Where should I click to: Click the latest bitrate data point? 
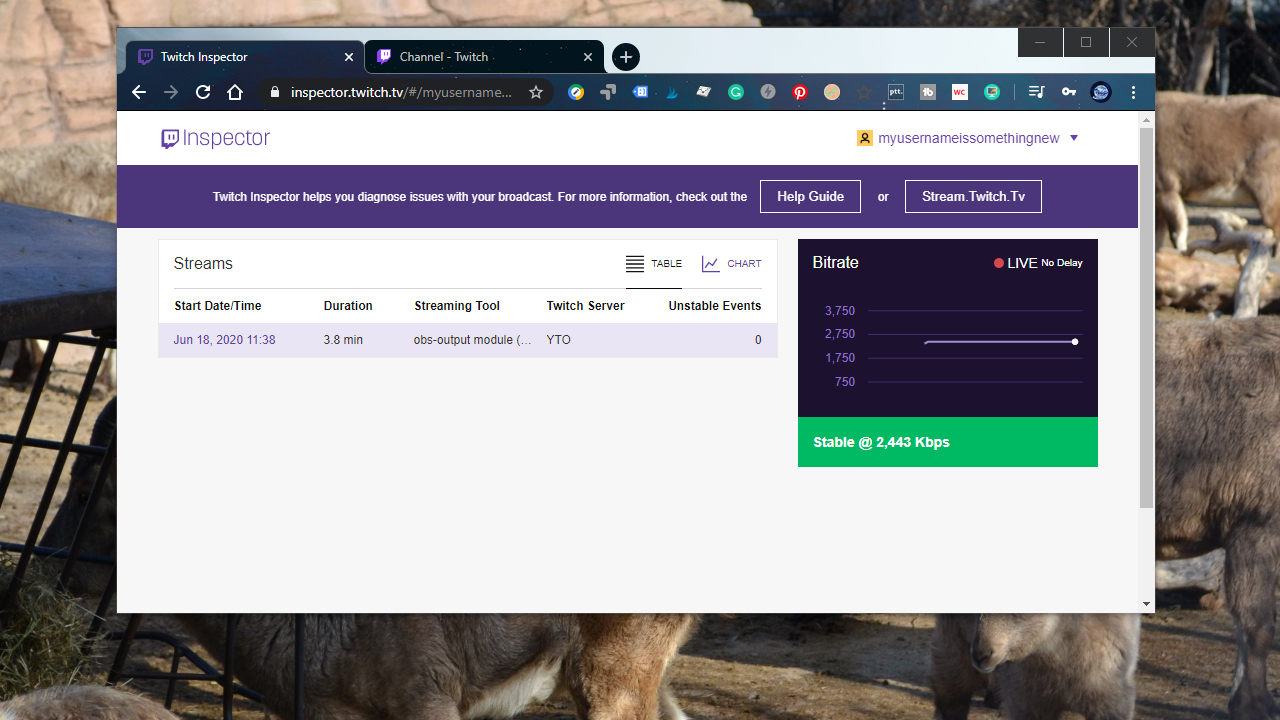pyautogui.click(x=1075, y=342)
